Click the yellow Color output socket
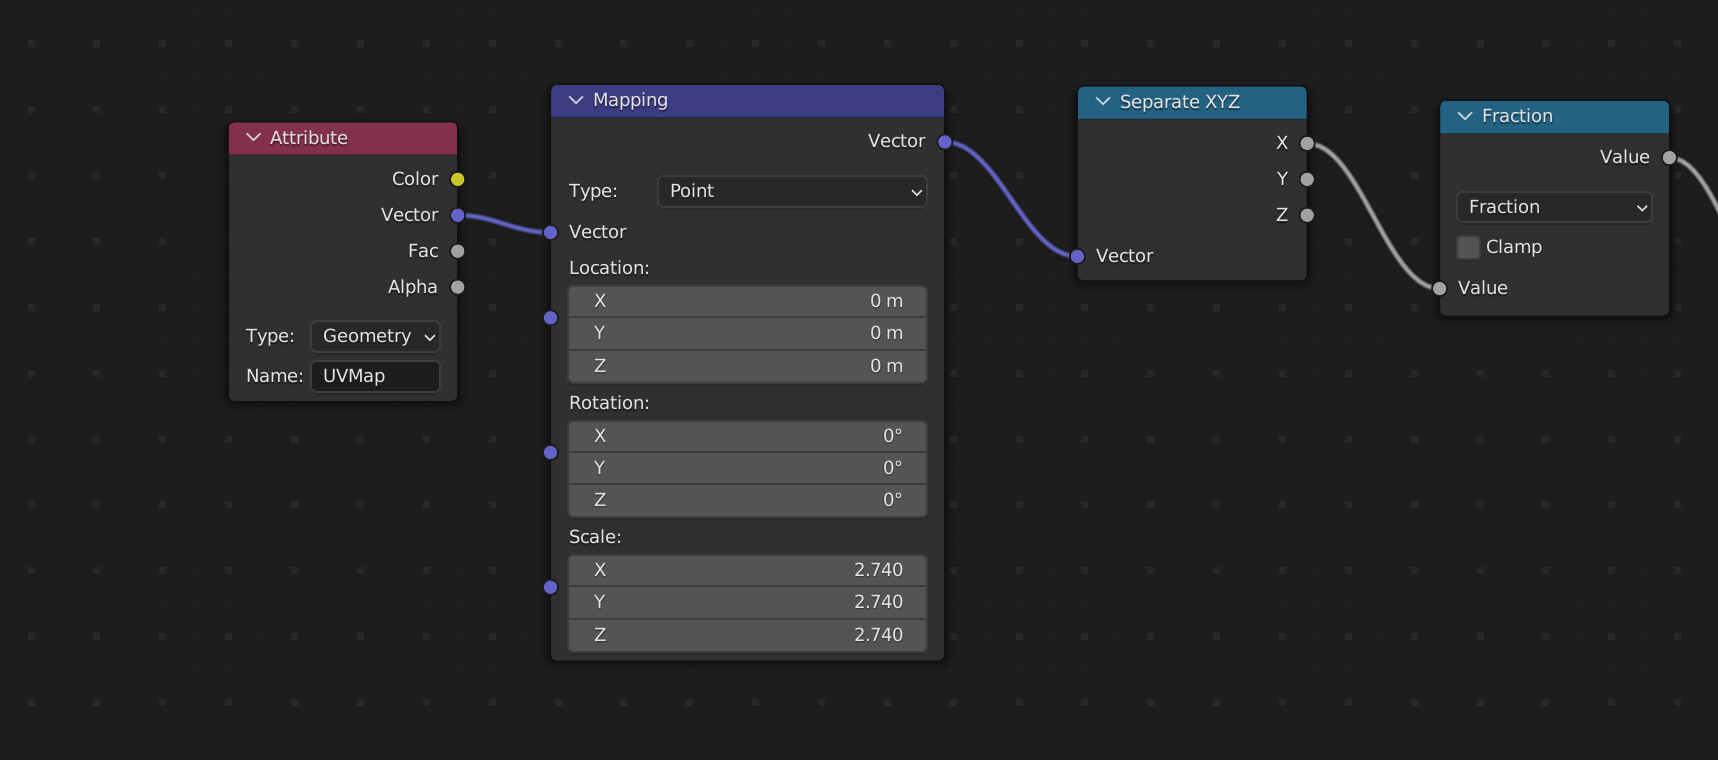This screenshot has height=760, width=1718. [457, 179]
